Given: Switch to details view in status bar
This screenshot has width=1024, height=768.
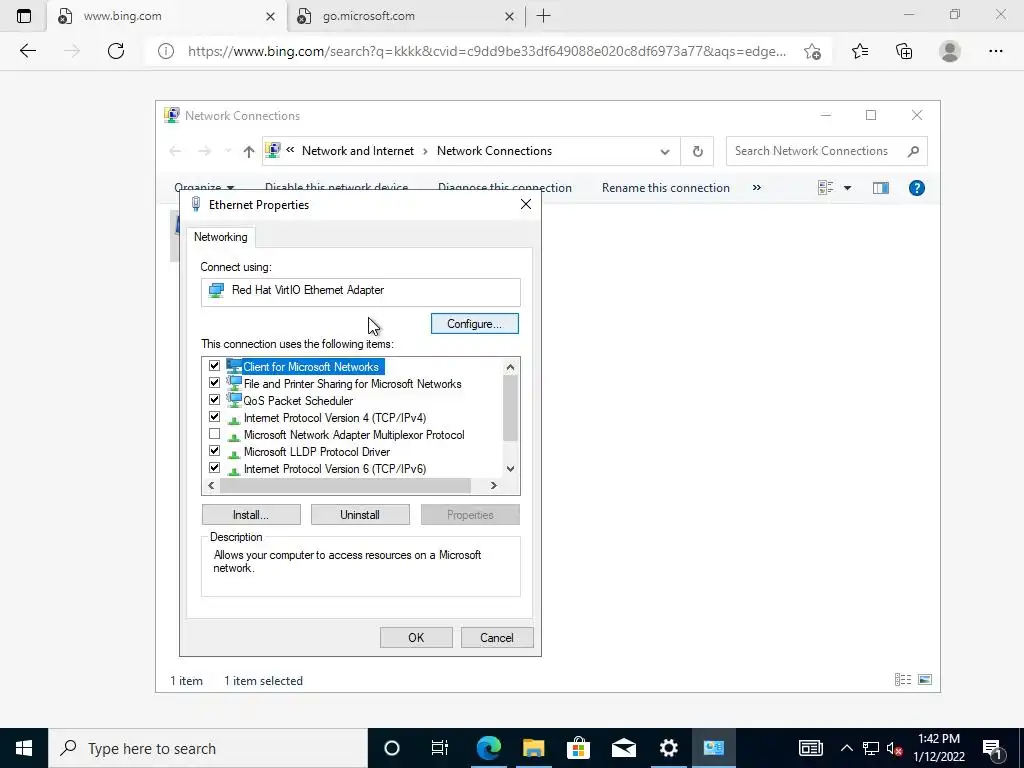Looking at the screenshot, I should 903,680.
